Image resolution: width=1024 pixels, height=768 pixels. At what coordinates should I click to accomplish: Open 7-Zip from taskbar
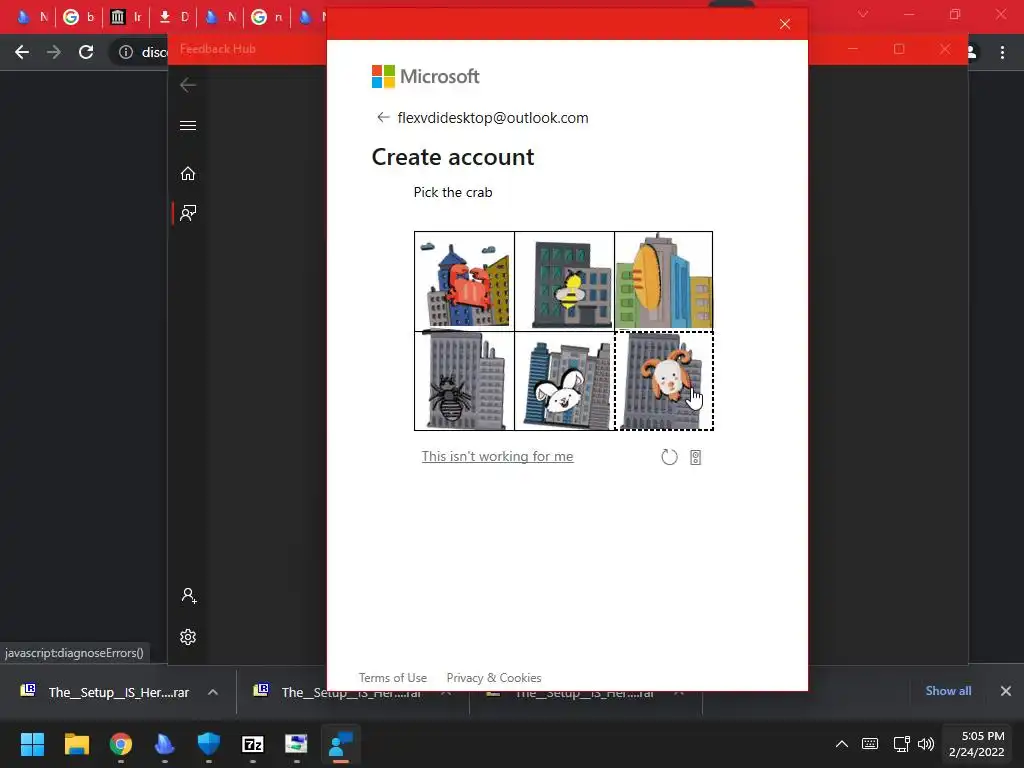pos(253,744)
